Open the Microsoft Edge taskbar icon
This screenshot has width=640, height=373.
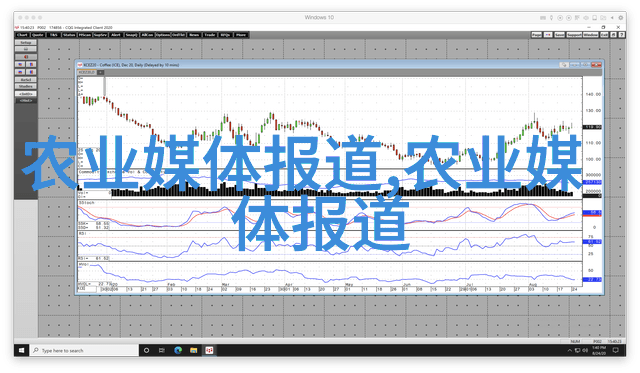(178, 350)
